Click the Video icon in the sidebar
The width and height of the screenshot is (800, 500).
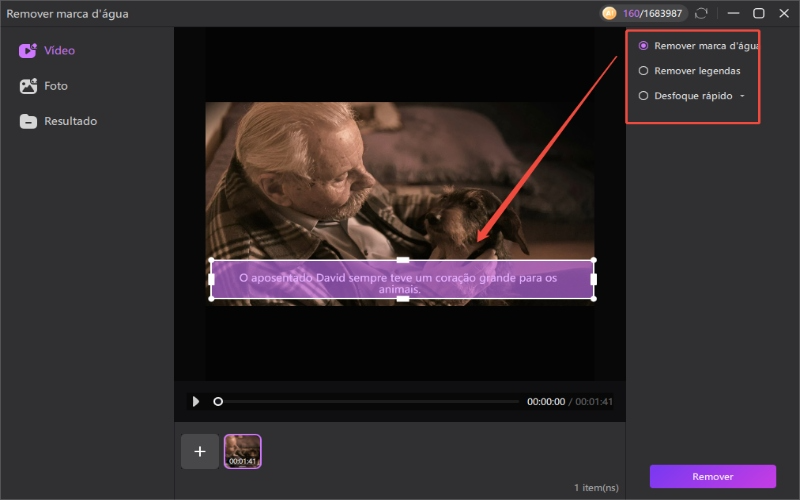28,50
